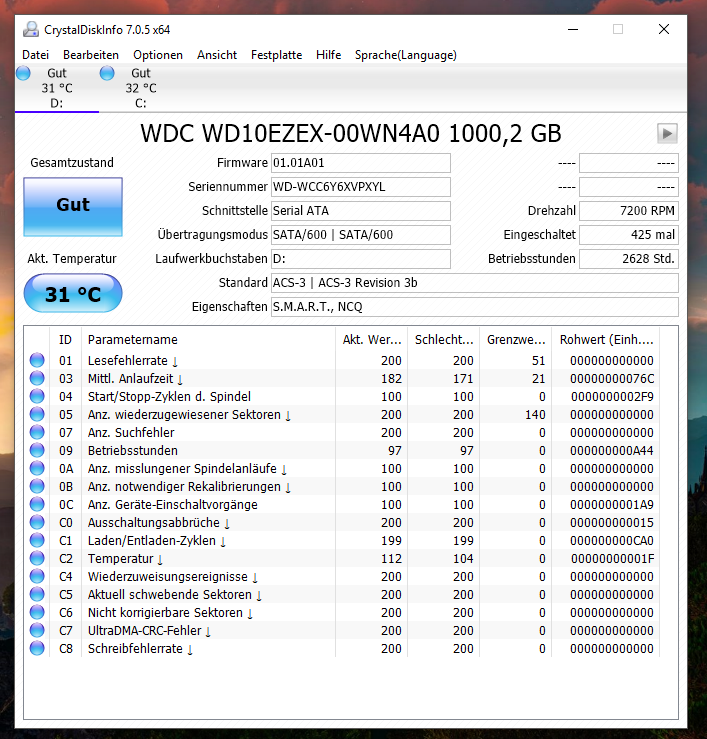Screen dimensions: 707x739
Task: Click status orb for Lesefehlerrate row
Action: click(37, 360)
